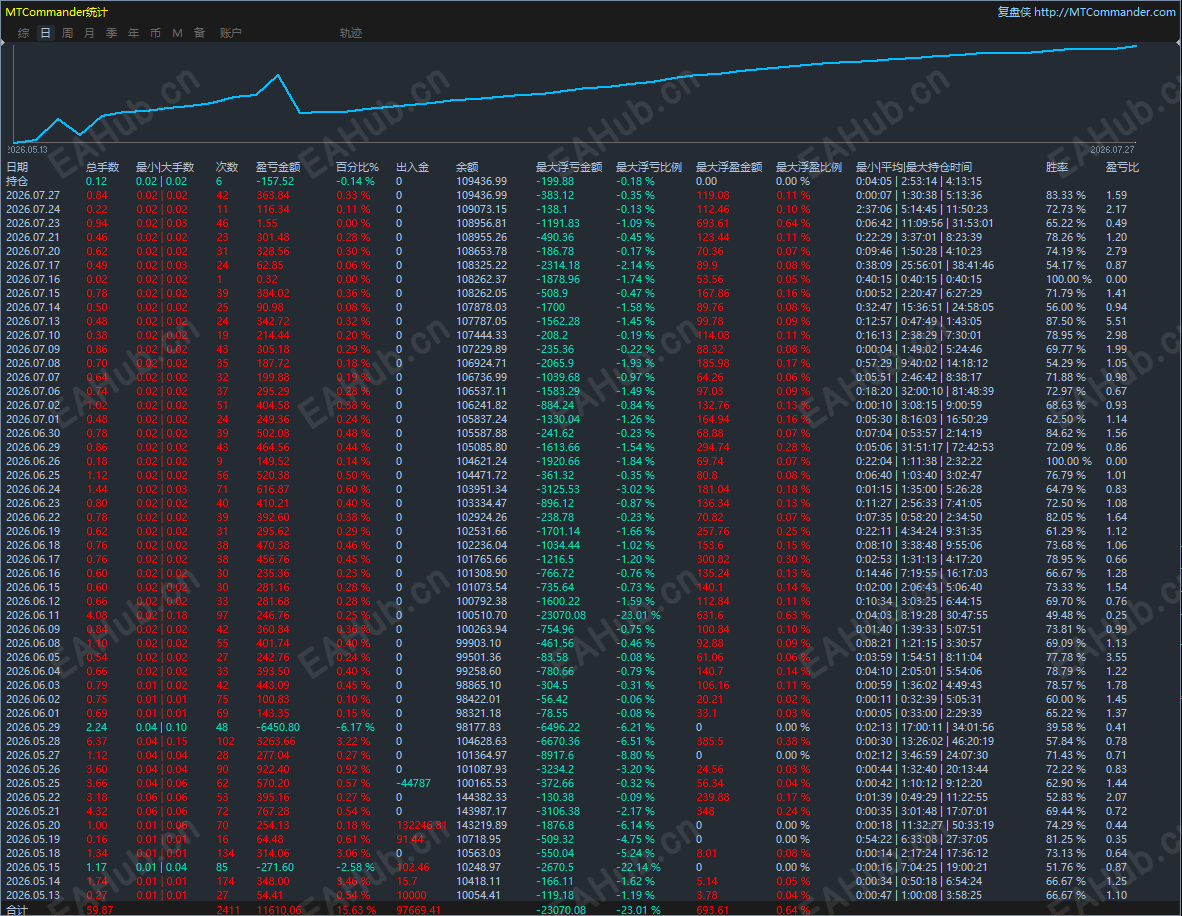This screenshot has width=1182, height=916.
Task: Click the equity curve peak point
Action: pos(278,75)
